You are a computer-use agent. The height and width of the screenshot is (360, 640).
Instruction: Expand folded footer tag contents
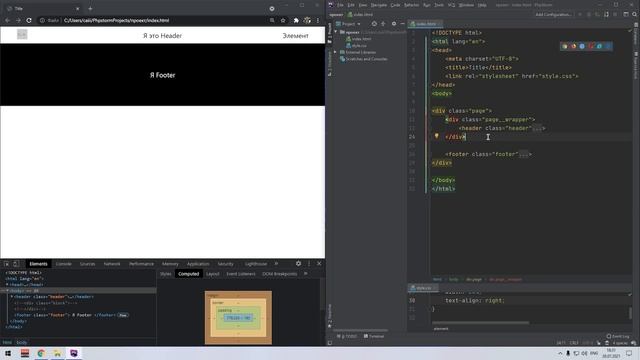pos(523,154)
